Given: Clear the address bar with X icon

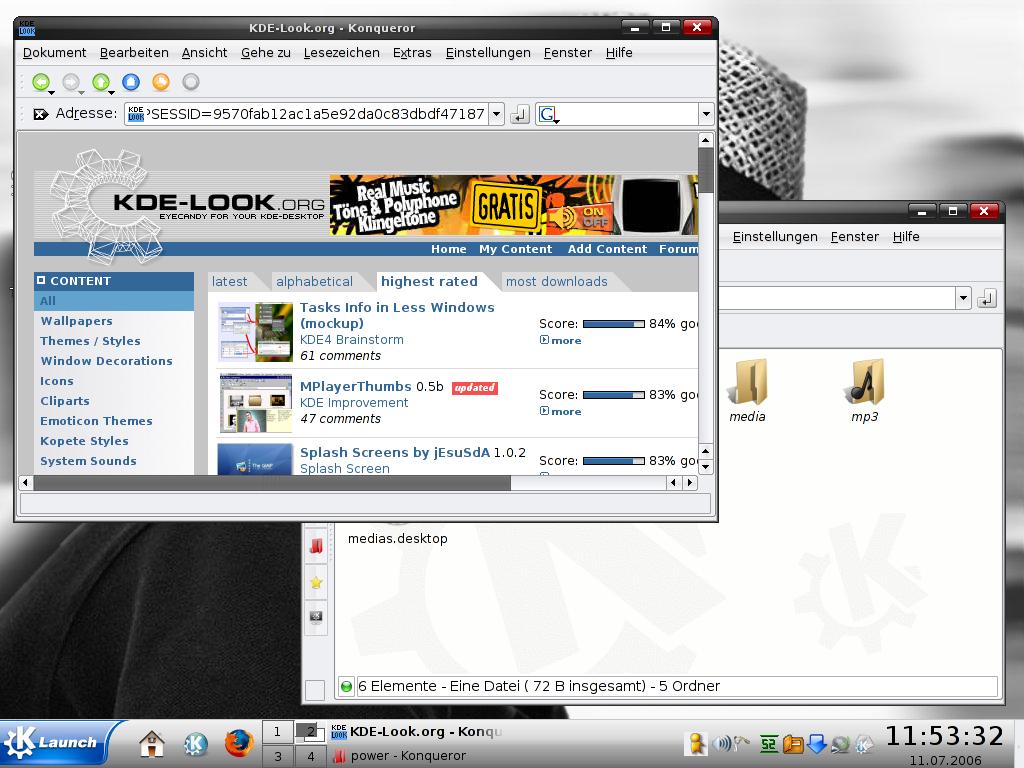Looking at the screenshot, I should [40, 114].
